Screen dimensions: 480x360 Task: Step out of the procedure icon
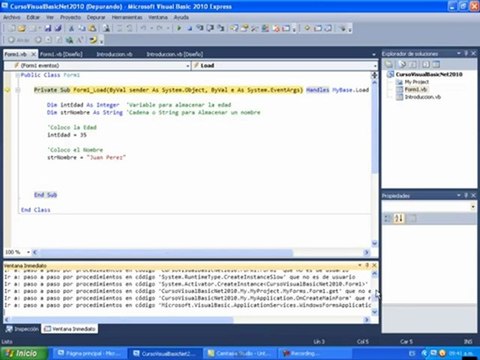[220, 29]
